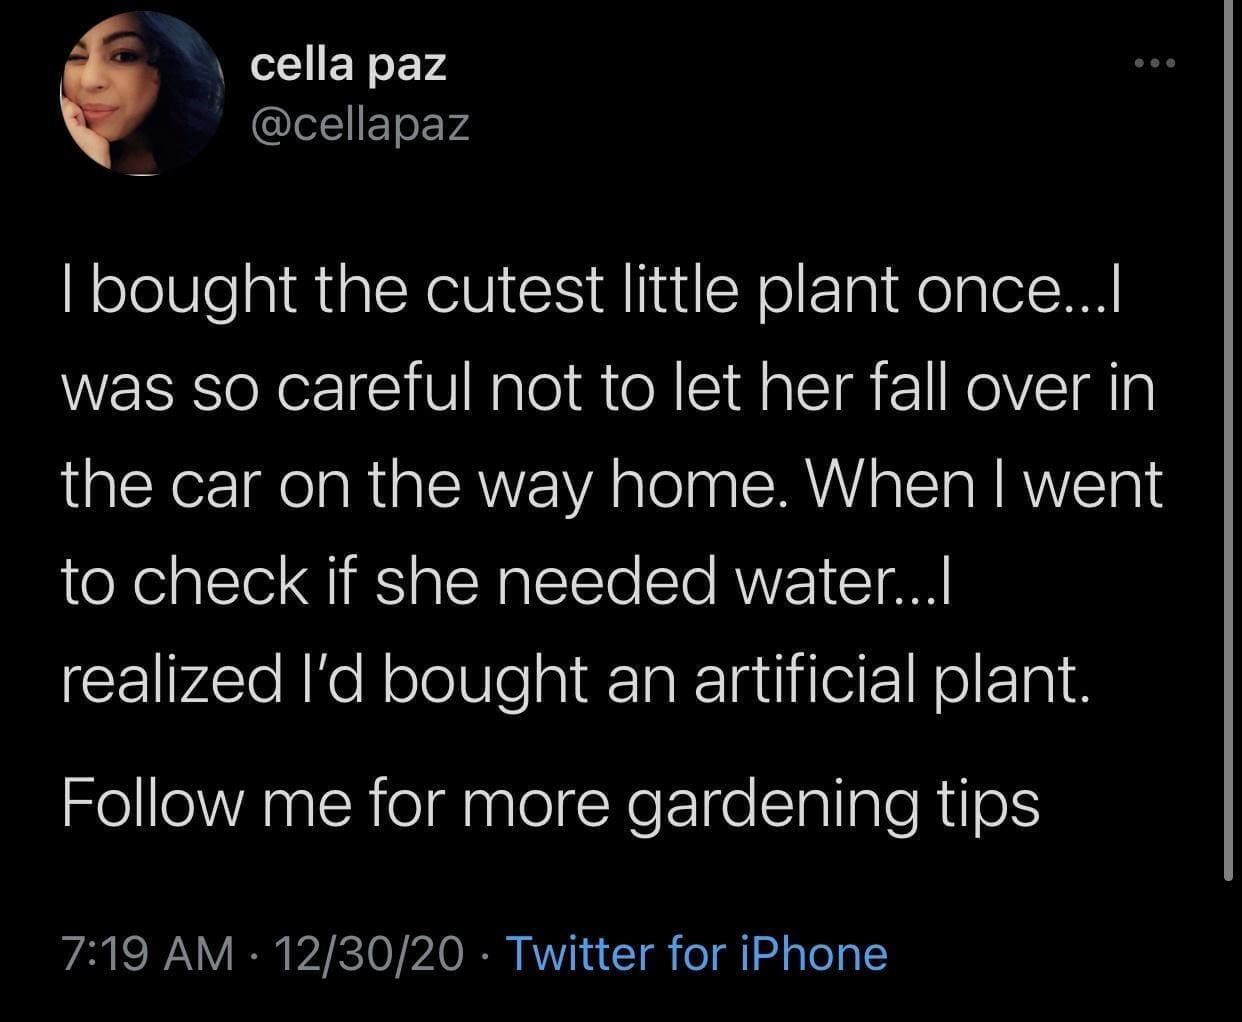Open the "Twitter for iPhone" source link

coord(697,953)
